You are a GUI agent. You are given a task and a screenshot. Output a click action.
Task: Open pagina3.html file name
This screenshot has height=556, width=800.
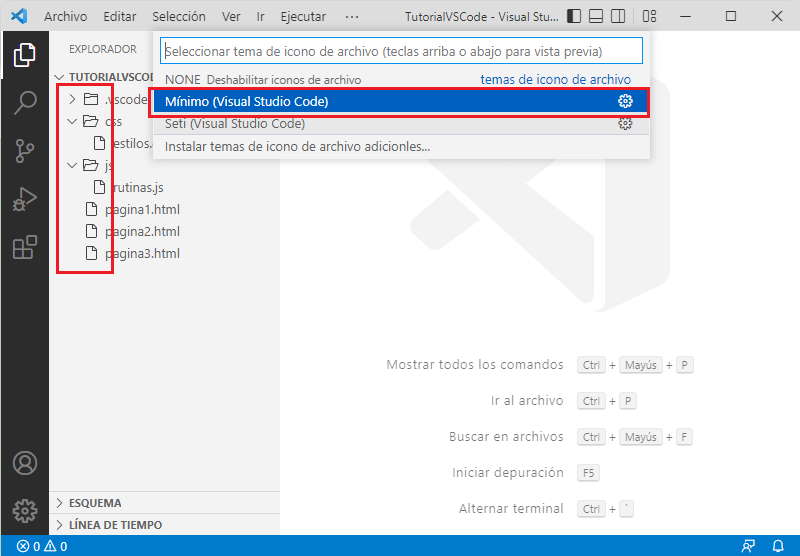[142, 253]
